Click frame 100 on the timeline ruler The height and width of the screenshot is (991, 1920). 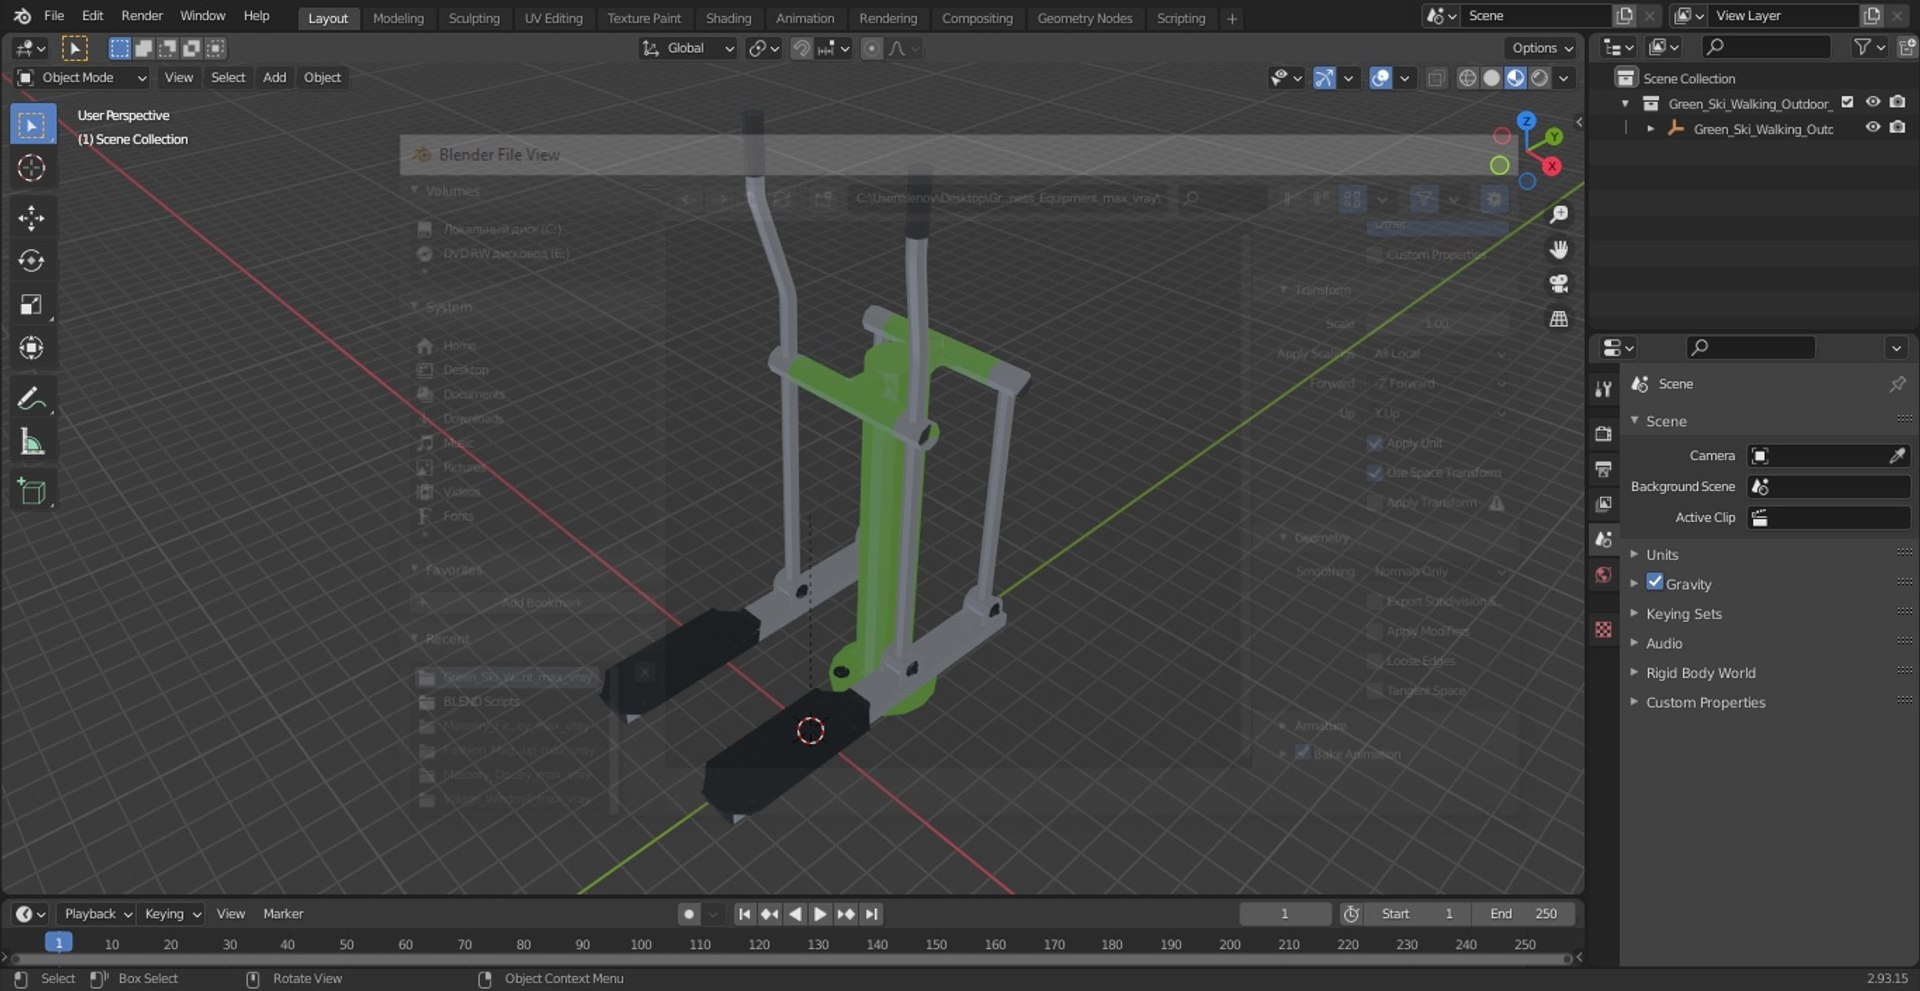click(641, 945)
